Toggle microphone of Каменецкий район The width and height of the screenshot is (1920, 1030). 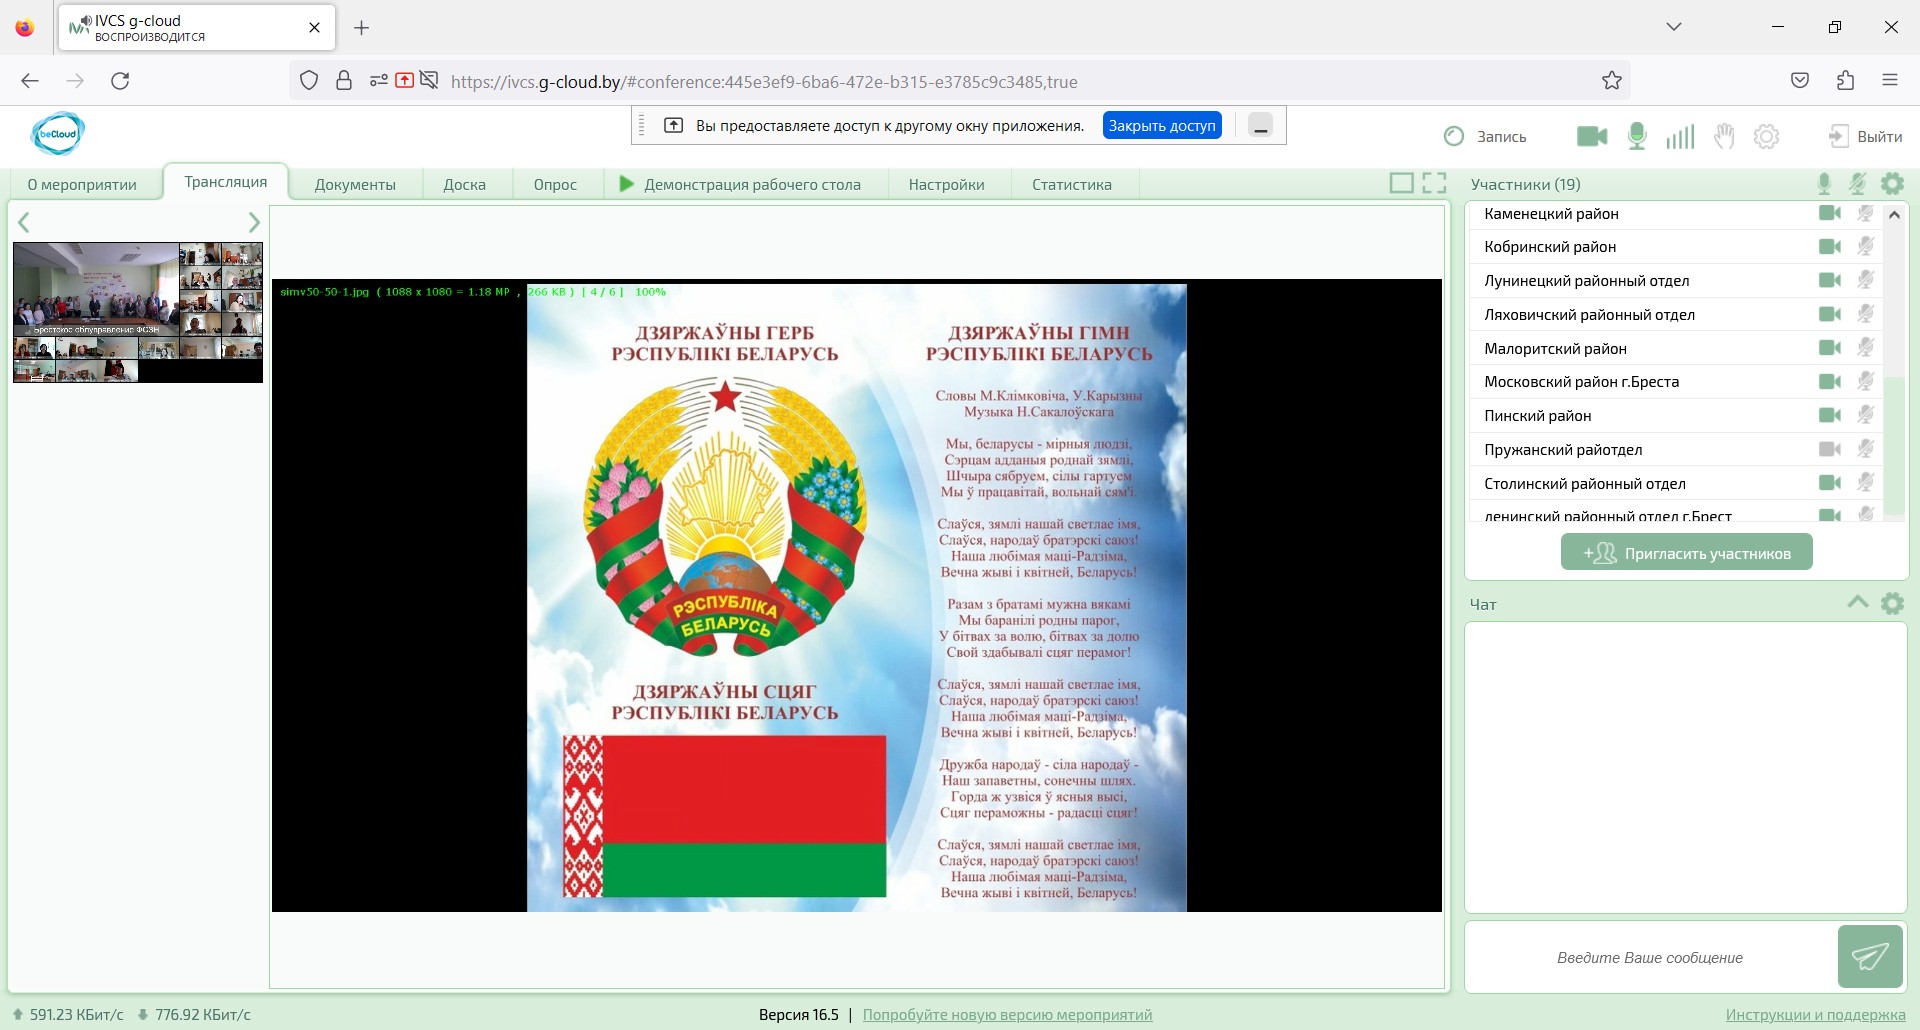[1866, 213]
